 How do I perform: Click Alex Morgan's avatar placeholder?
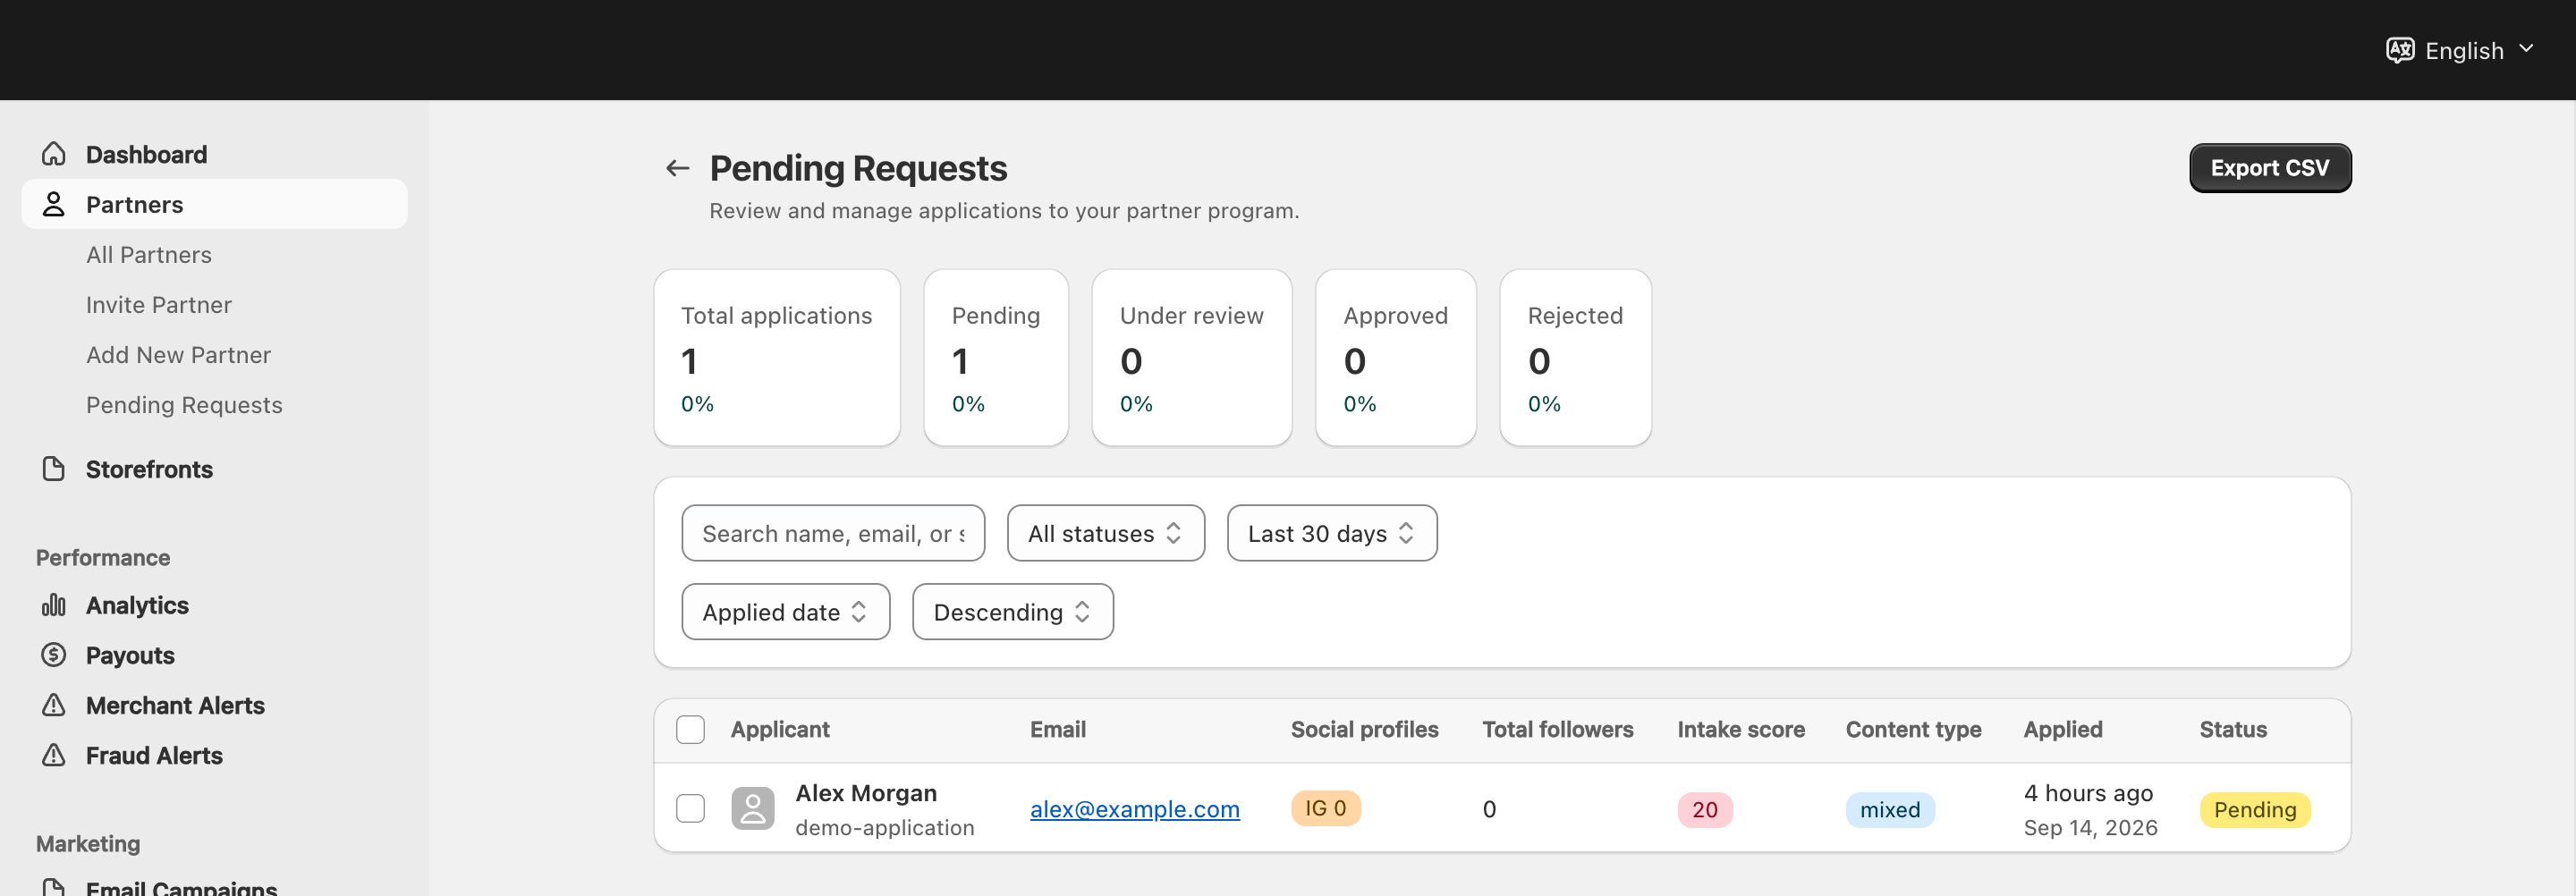coord(753,808)
